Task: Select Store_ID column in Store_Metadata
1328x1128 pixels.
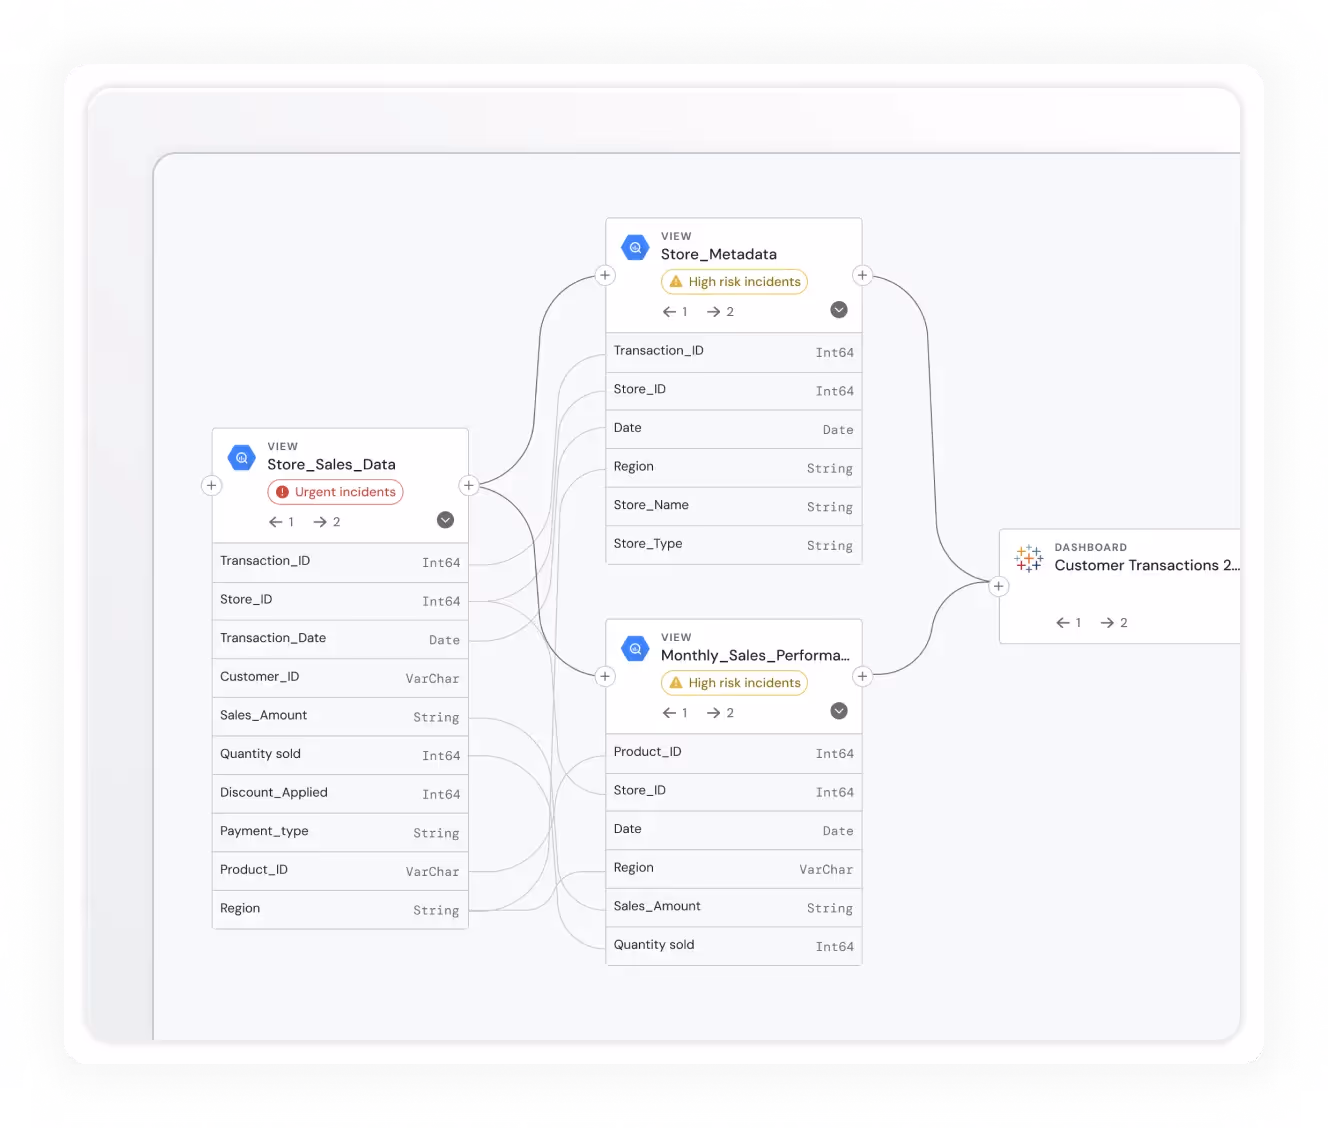Action: [x=734, y=391]
